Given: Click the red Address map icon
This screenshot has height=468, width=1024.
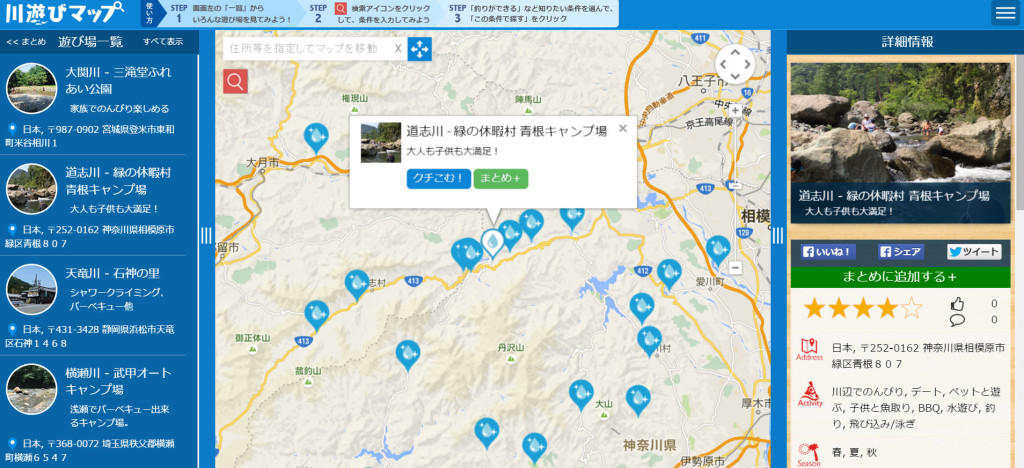Looking at the screenshot, I should coord(809,350).
